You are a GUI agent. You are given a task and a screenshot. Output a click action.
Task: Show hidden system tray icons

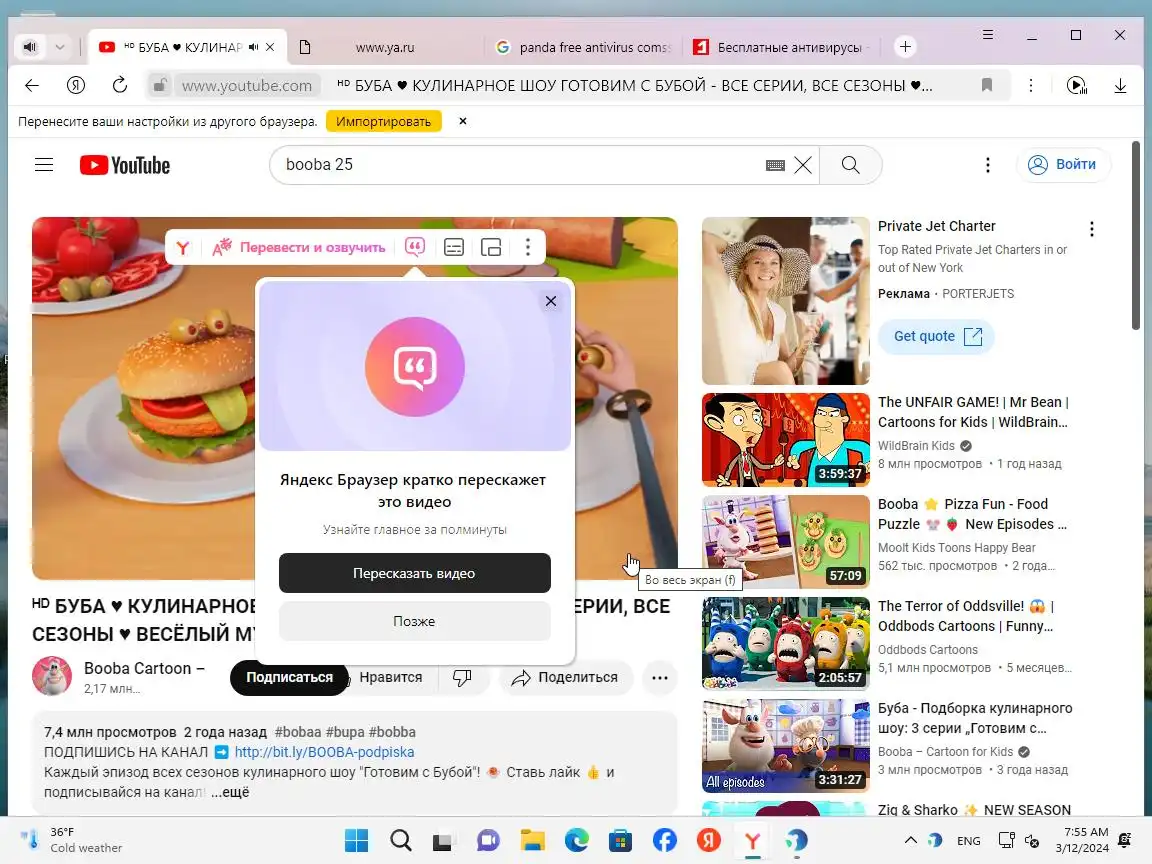tap(911, 840)
